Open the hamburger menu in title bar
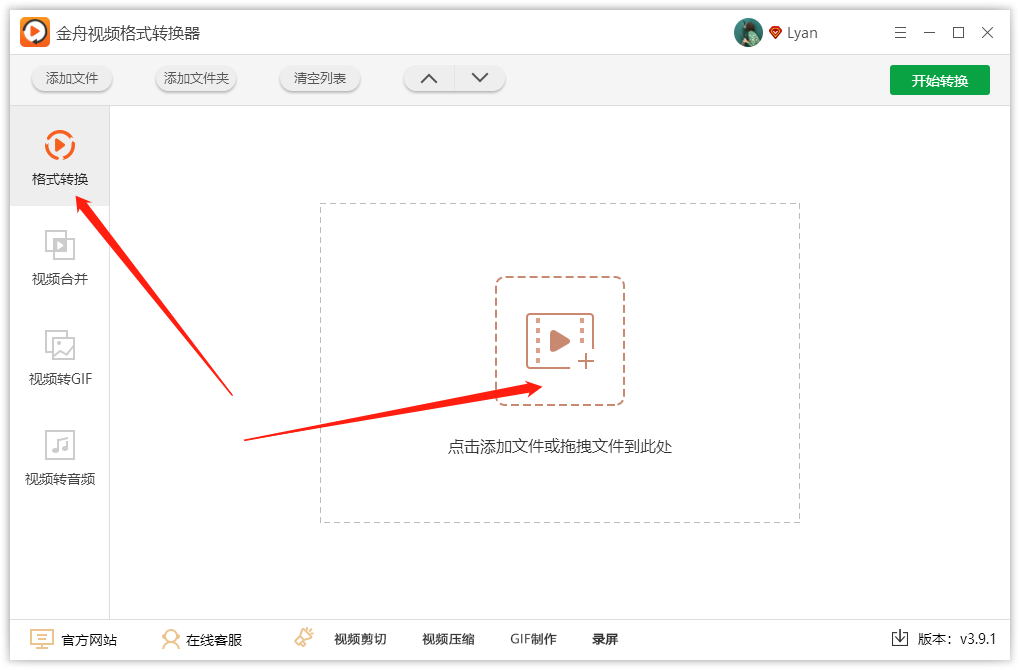Image resolution: width=1020 pixels, height=670 pixels. coord(900,33)
